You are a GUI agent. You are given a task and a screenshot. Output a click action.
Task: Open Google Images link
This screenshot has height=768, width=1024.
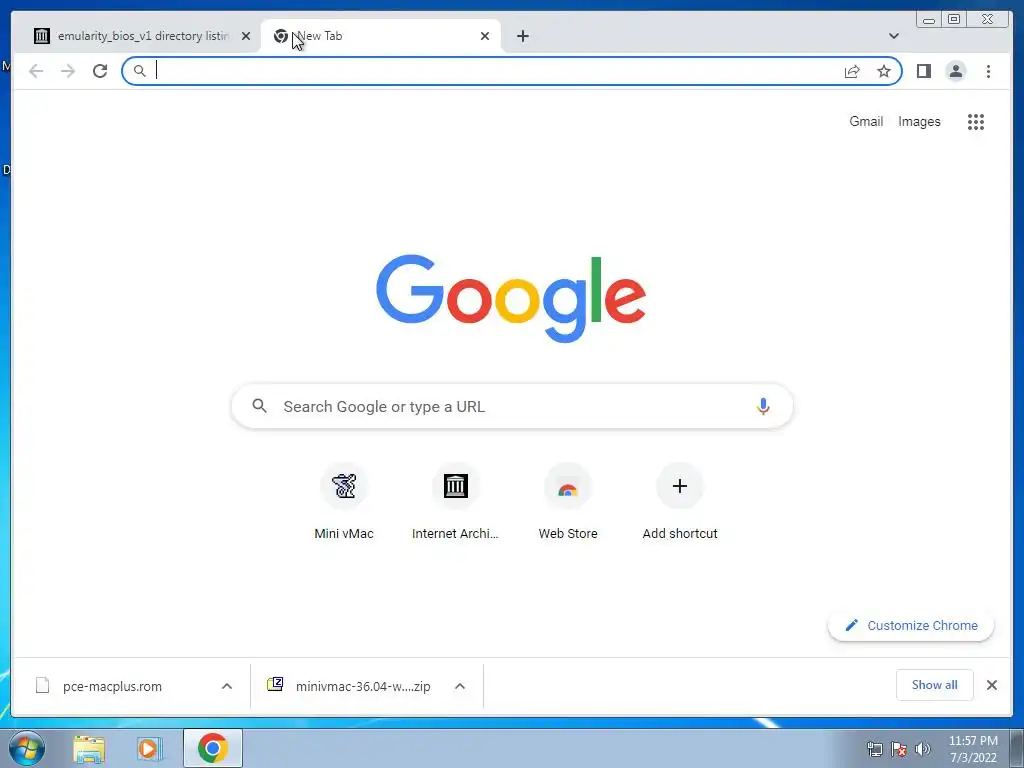(919, 121)
